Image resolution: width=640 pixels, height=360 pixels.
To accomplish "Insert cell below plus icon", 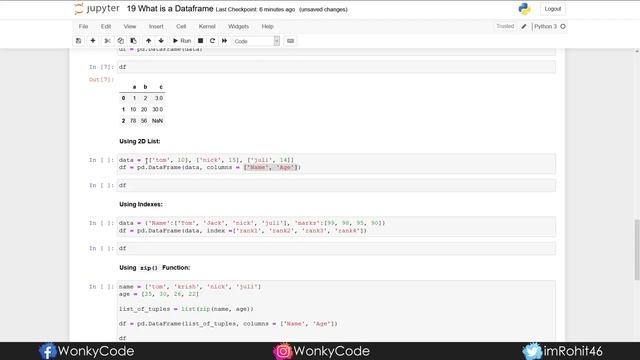I will pos(93,41).
